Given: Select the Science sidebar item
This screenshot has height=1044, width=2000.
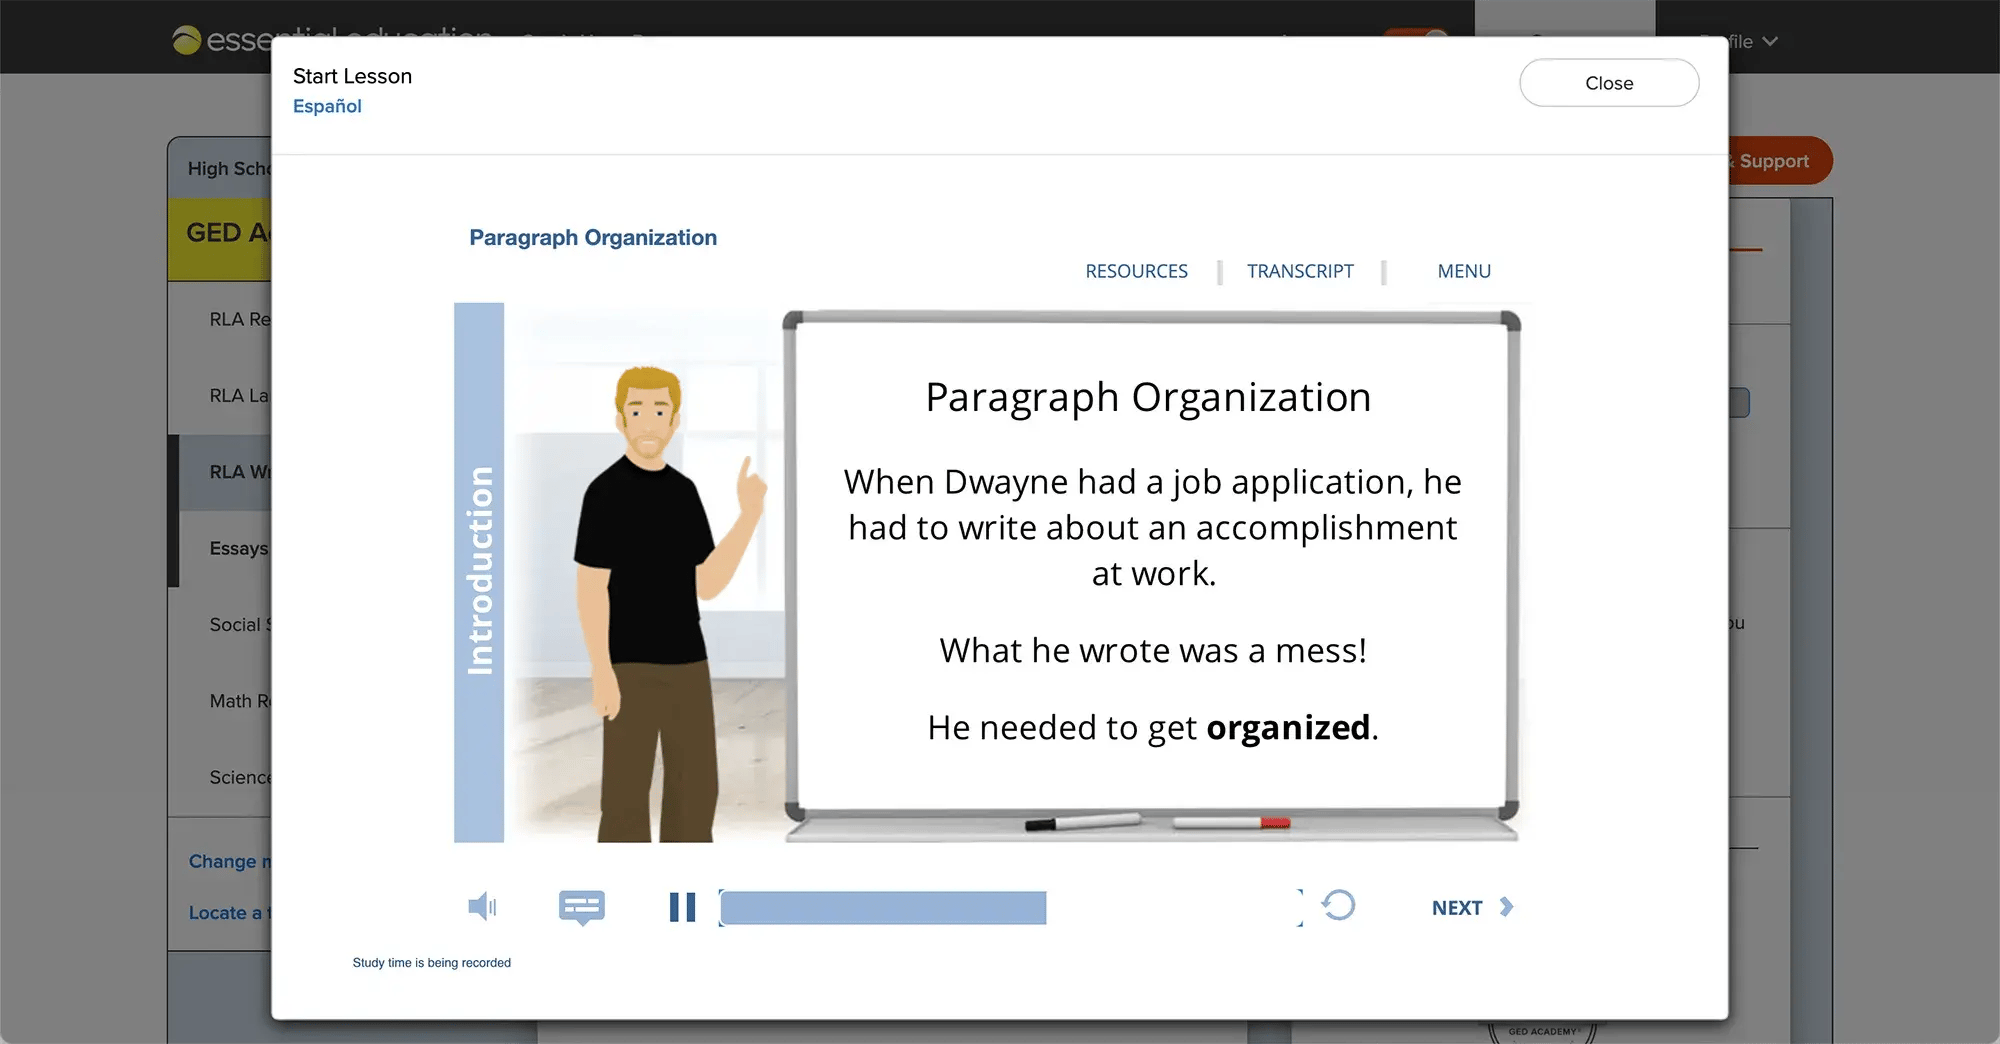Looking at the screenshot, I should pyautogui.click(x=238, y=777).
